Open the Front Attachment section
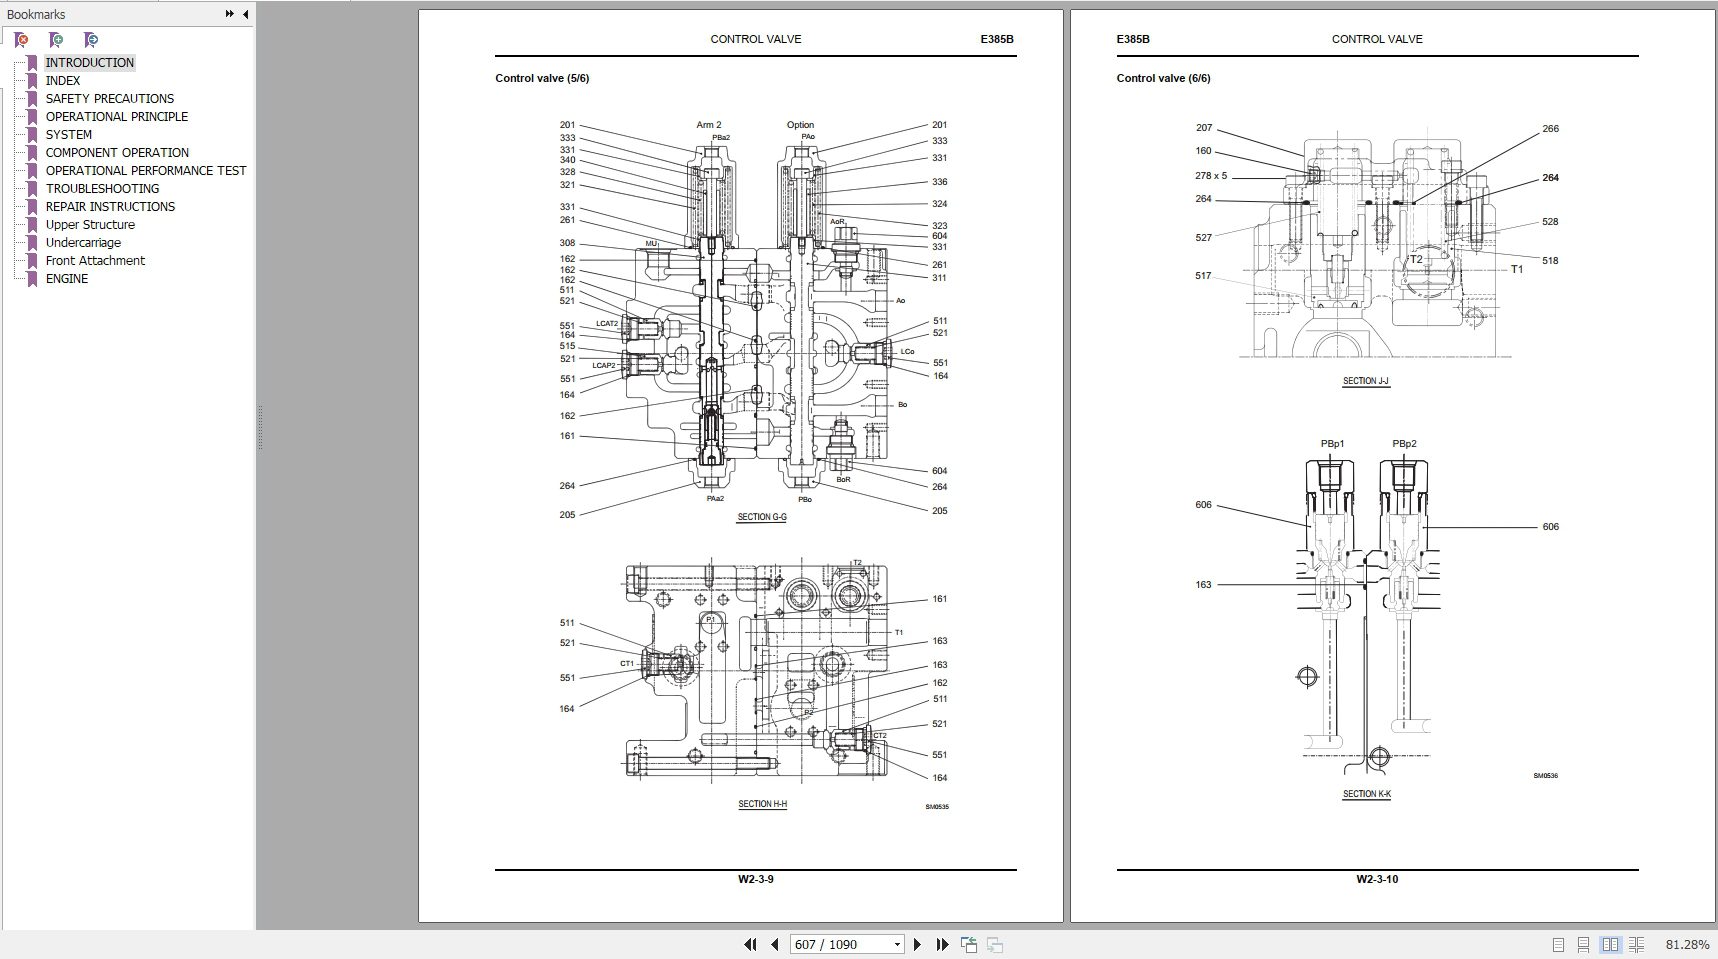The width and height of the screenshot is (1718, 959). click(94, 260)
